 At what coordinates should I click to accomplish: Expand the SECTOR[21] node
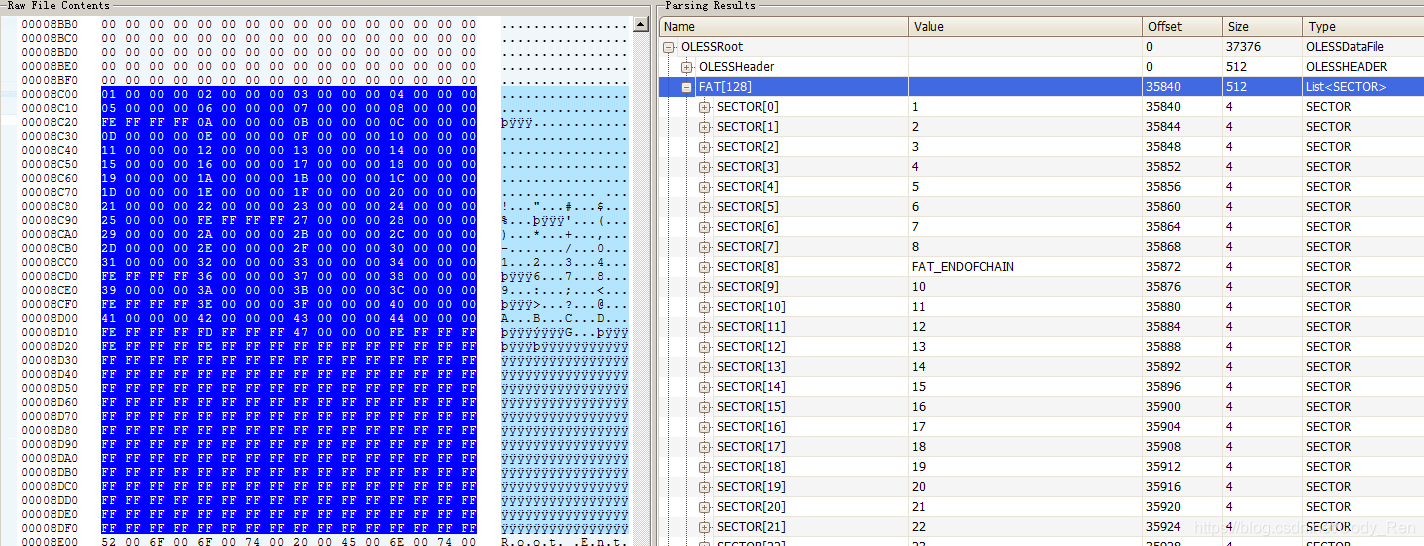coord(705,527)
